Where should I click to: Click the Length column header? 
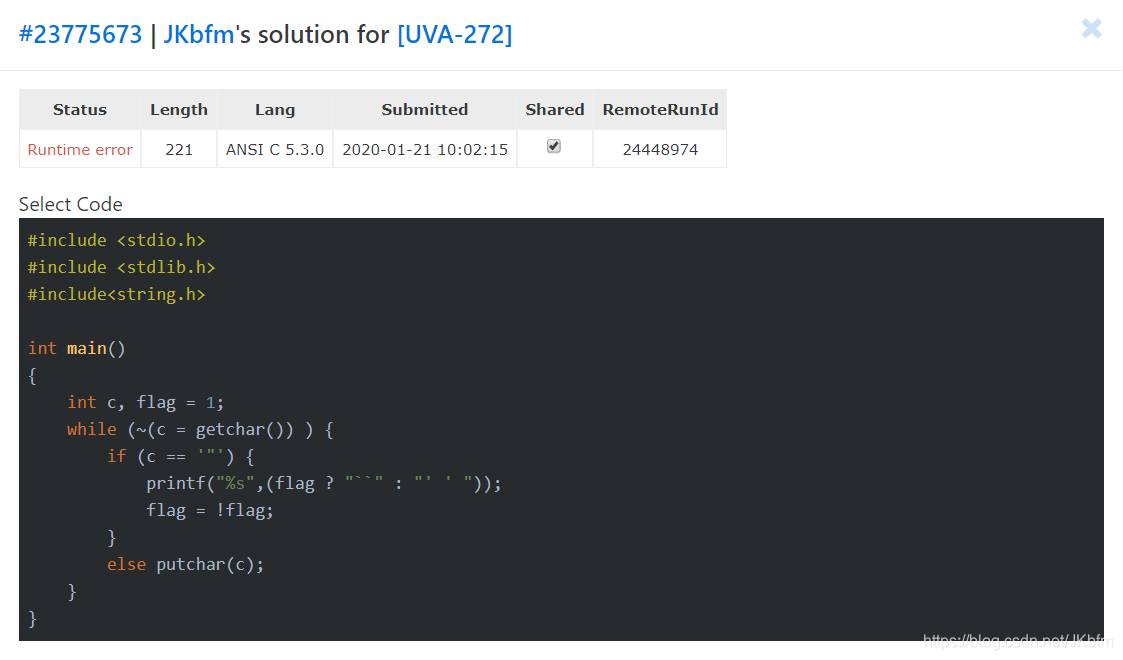[179, 110]
